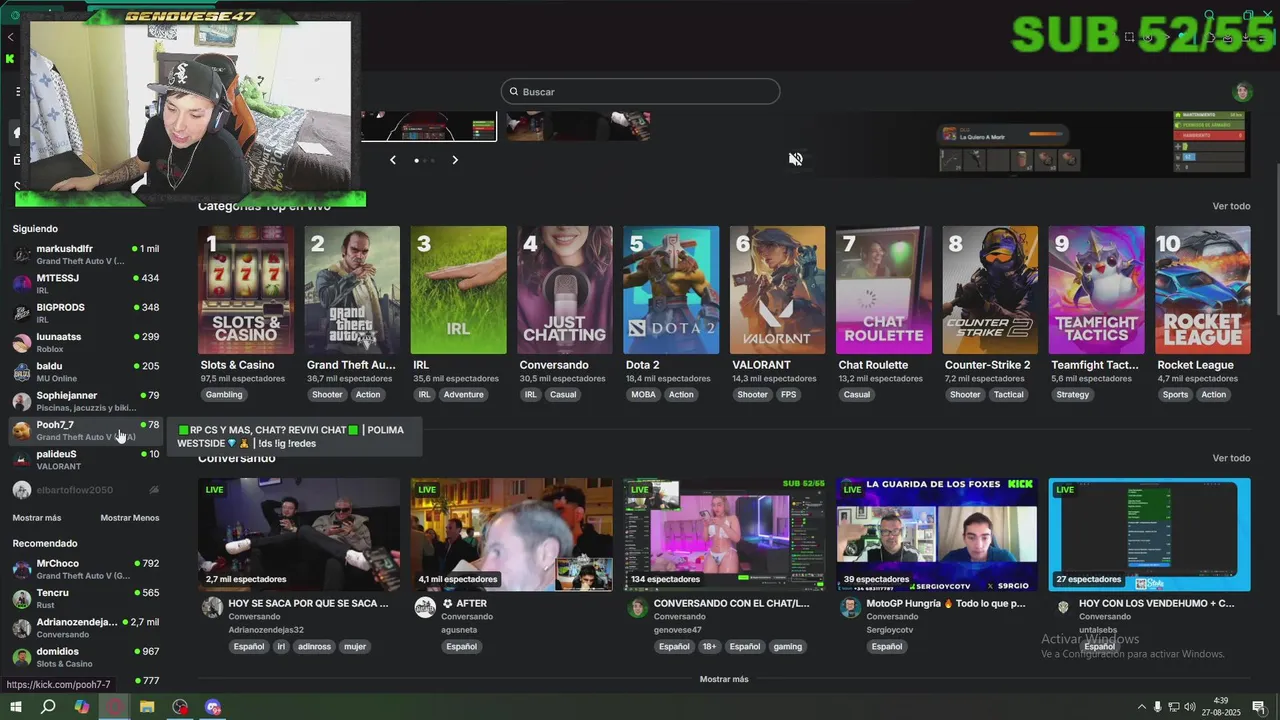The width and height of the screenshot is (1280, 720).
Task: Open HOY SE SACA stream thumbnail
Action: tap(299, 535)
